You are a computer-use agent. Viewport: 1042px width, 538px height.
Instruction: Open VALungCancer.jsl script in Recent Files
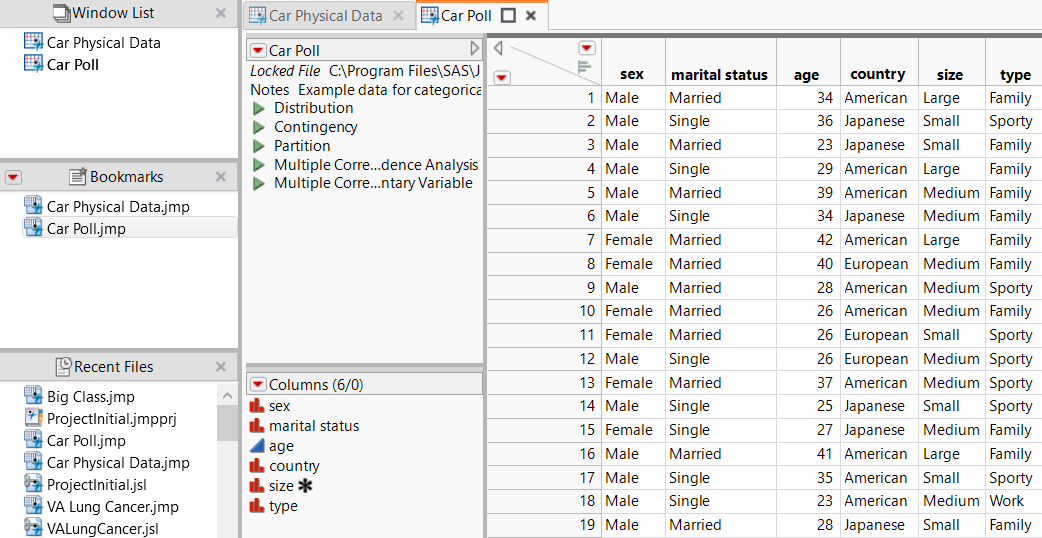pos(102,529)
